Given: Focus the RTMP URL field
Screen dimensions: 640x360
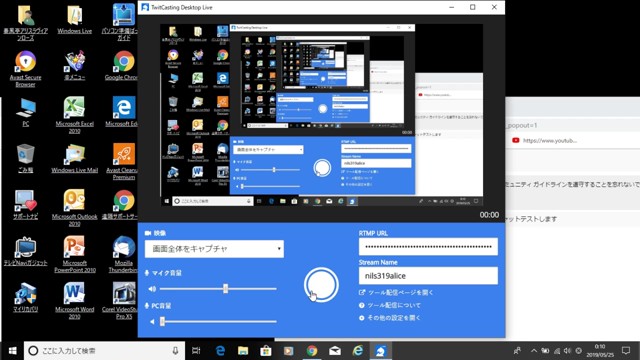Looking at the screenshot, I should pyautogui.click(x=428, y=247).
